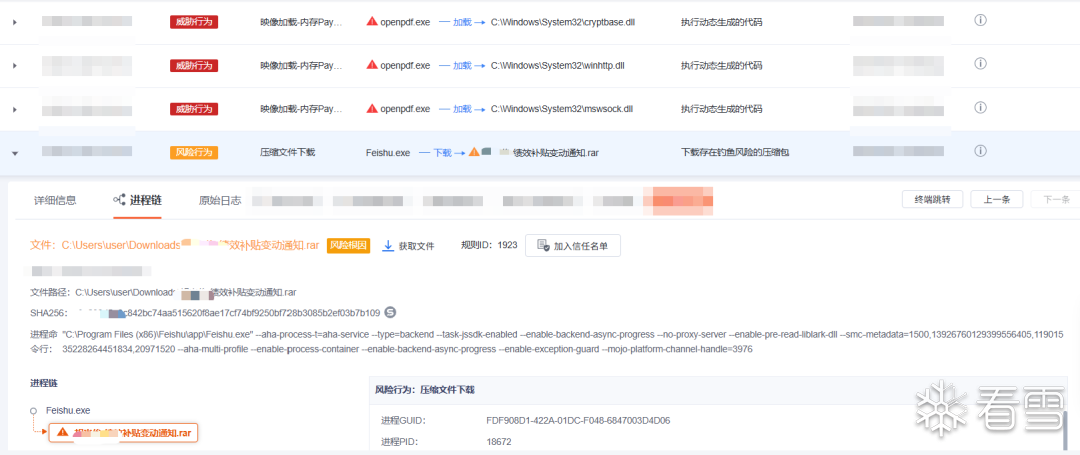Click 压缩文件下载 event type text

pos(287,152)
